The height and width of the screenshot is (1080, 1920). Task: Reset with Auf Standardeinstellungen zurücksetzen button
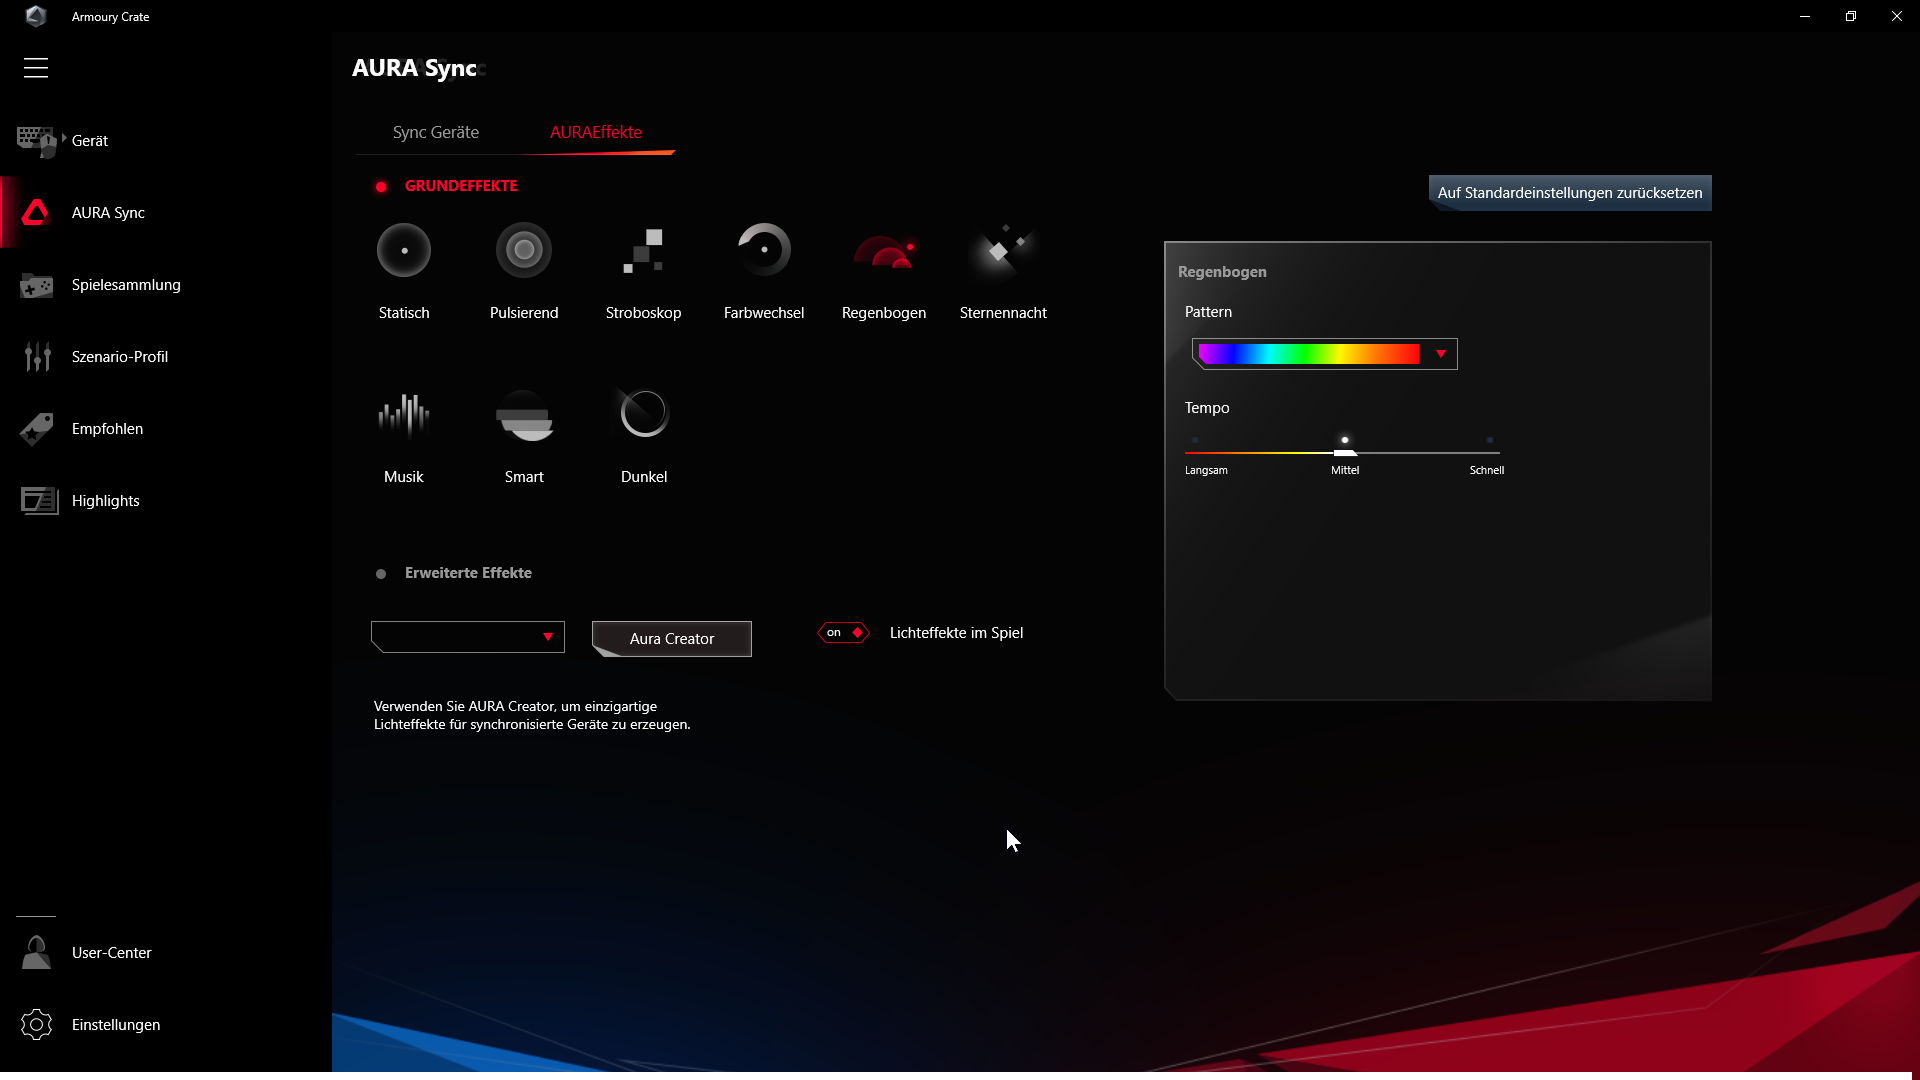point(1569,193)
